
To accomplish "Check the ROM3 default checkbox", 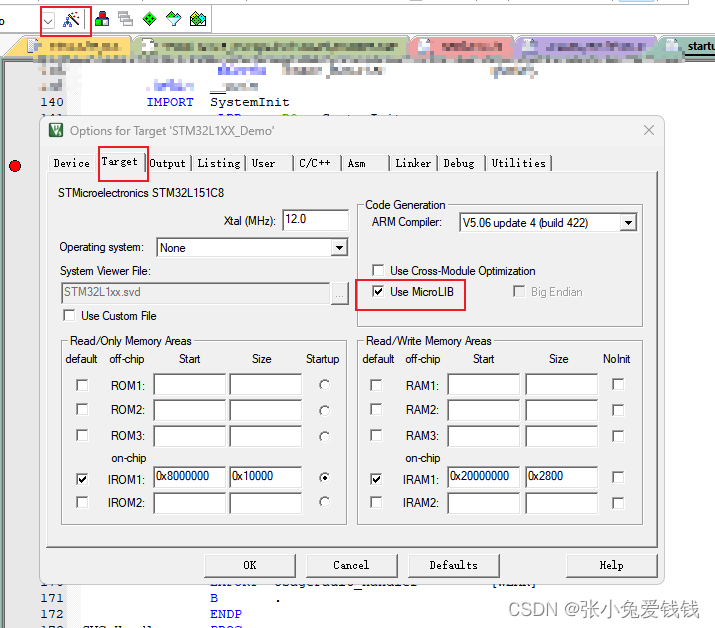I will [82, 435].
